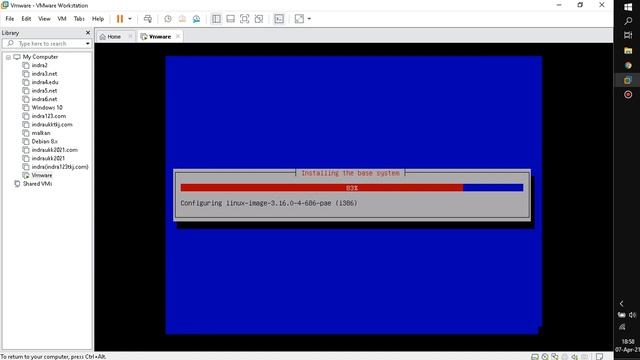Click the message log status bar icon
640x360 pixels.
[x=600, y=357]
